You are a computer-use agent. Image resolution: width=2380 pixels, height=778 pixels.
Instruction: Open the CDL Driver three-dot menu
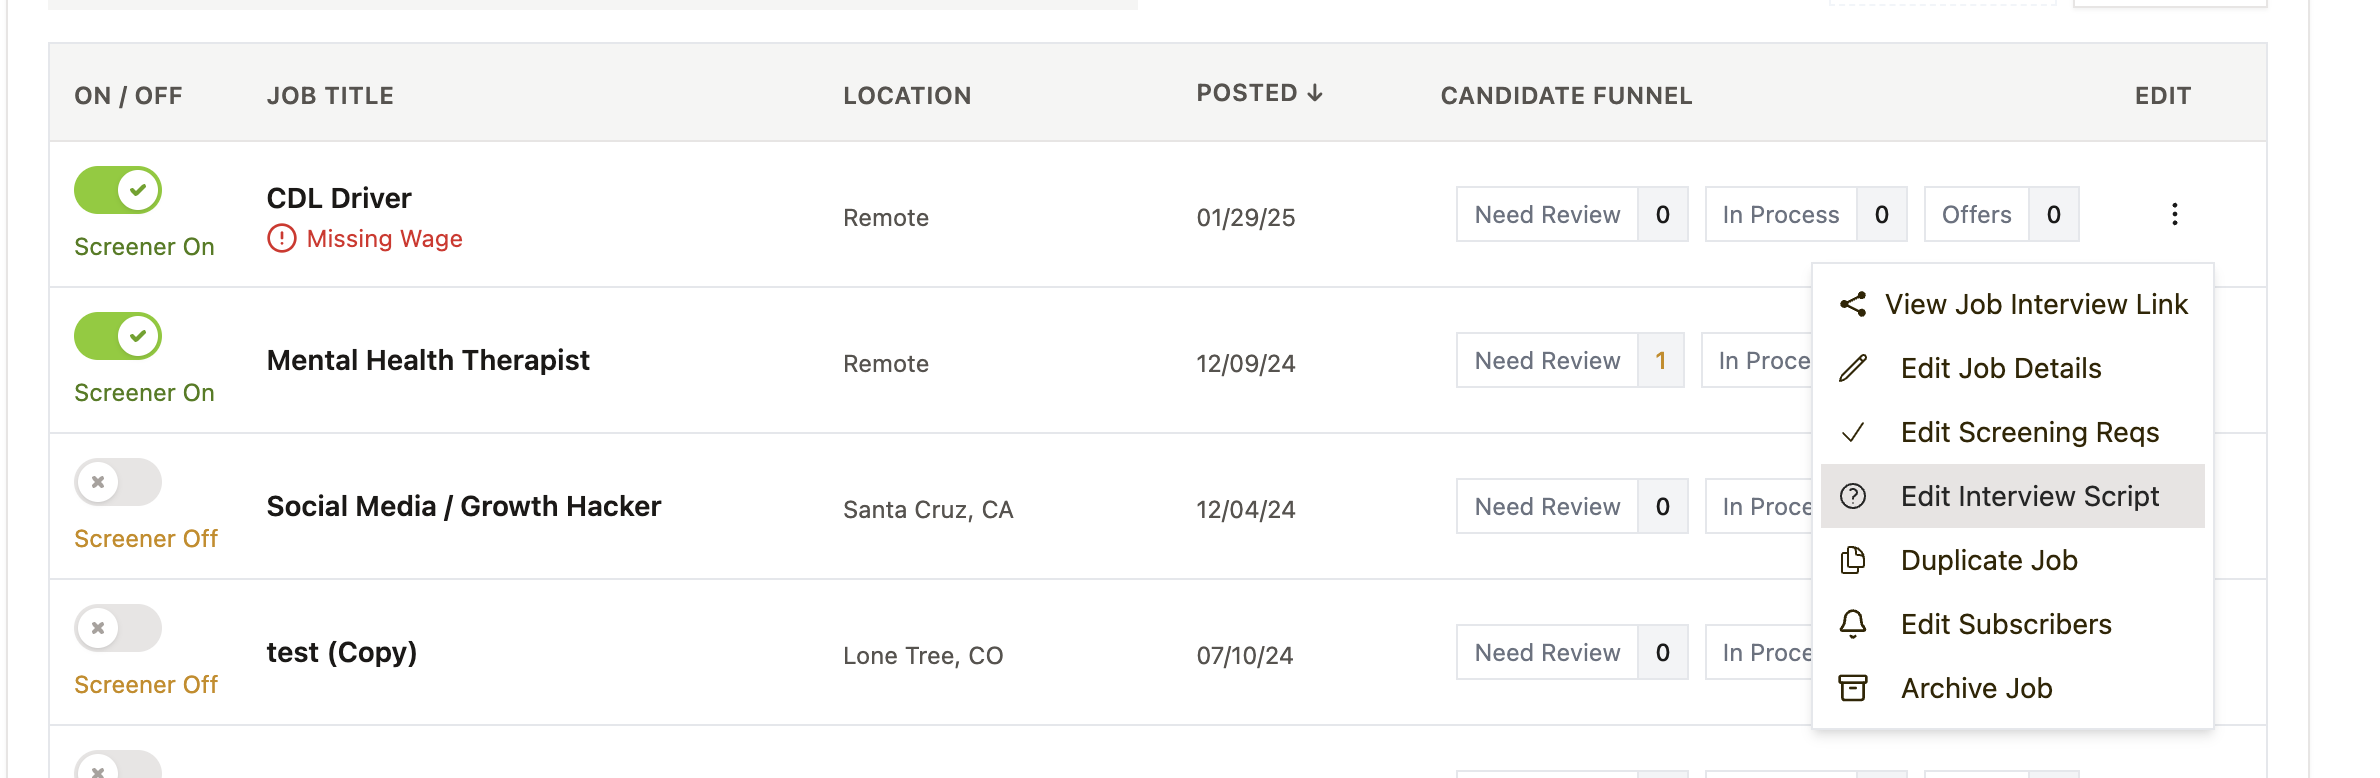[2174, 214]
